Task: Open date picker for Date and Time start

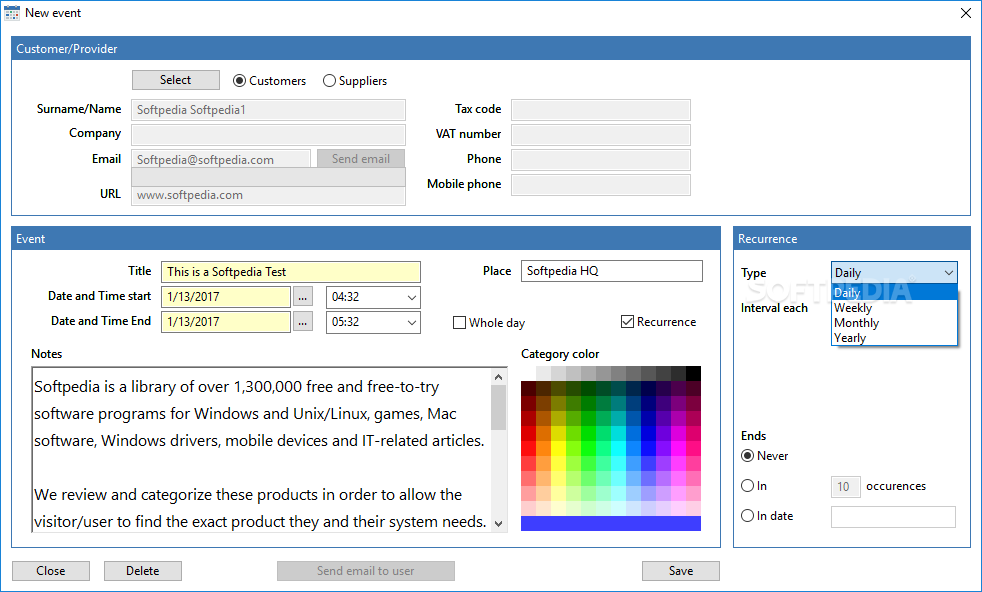Action: [x=302, y=297]
